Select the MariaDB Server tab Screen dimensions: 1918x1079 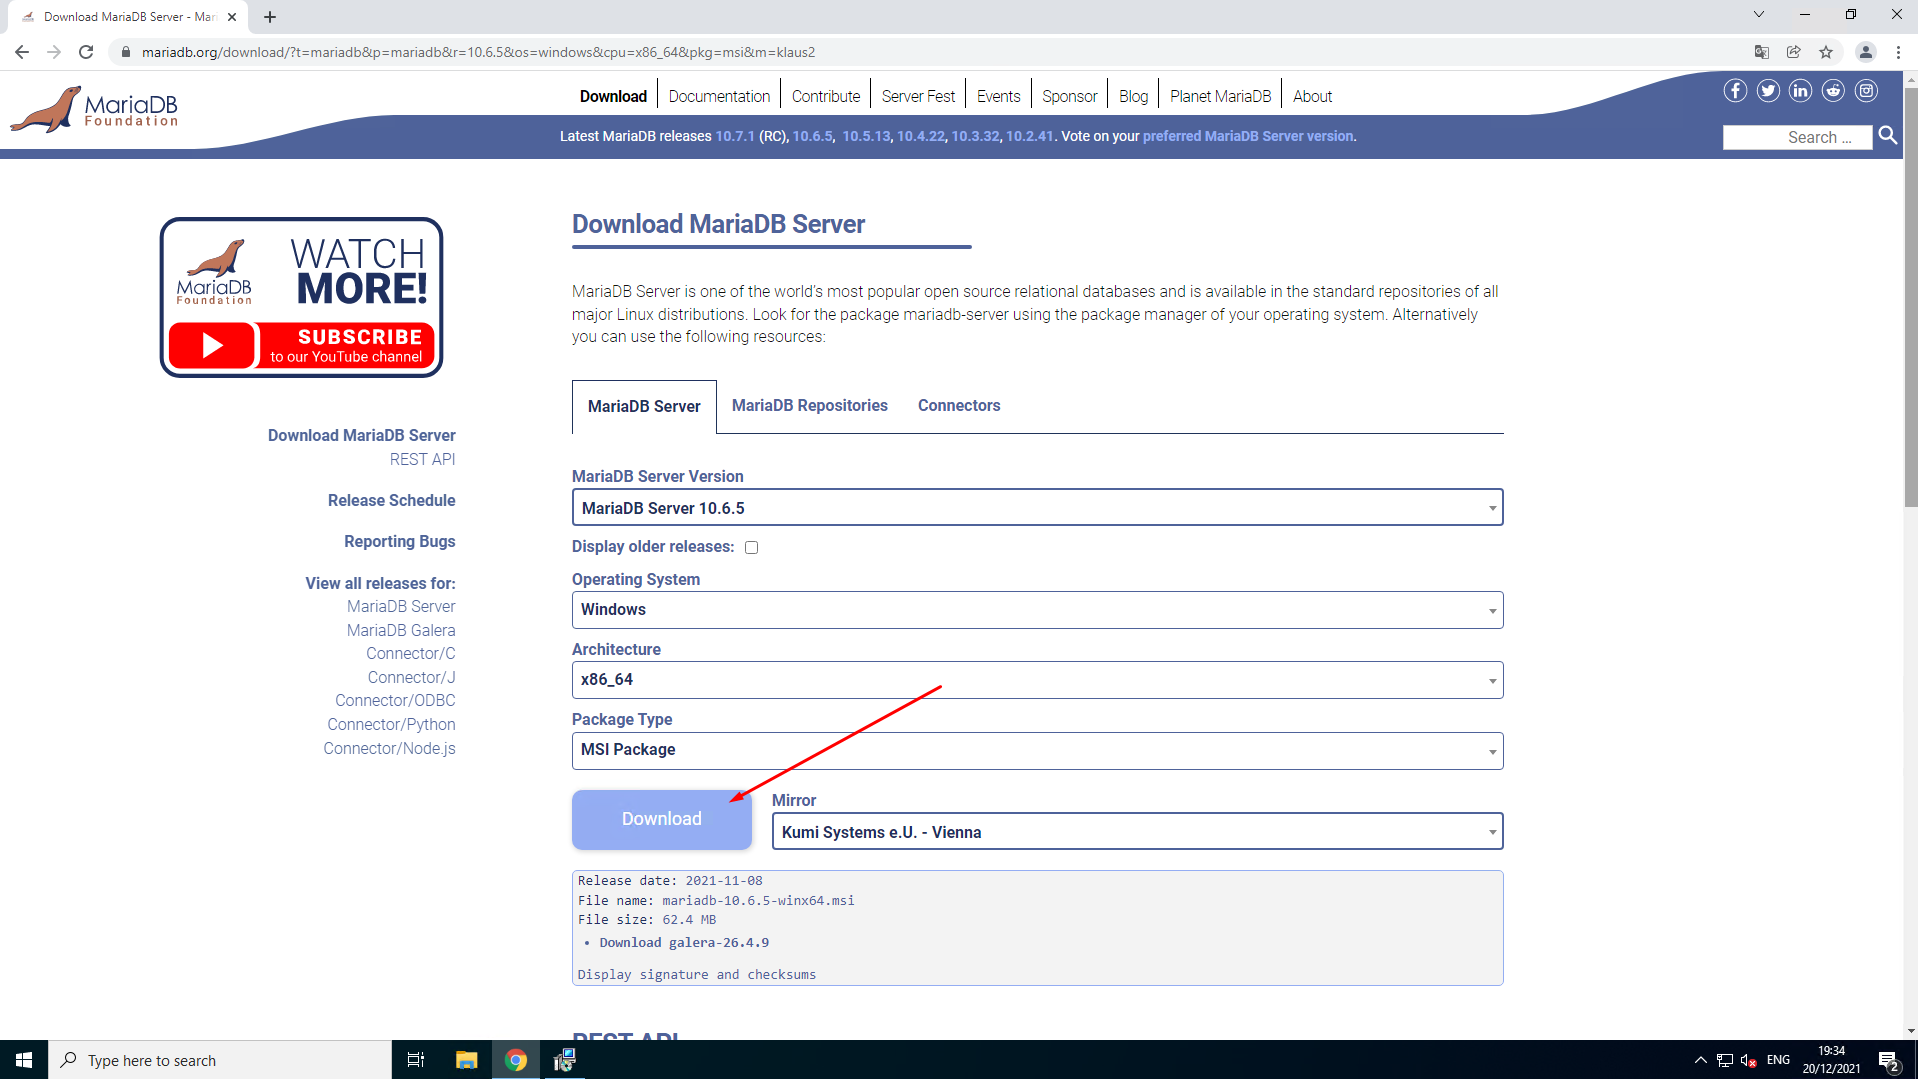click(644, 406)
